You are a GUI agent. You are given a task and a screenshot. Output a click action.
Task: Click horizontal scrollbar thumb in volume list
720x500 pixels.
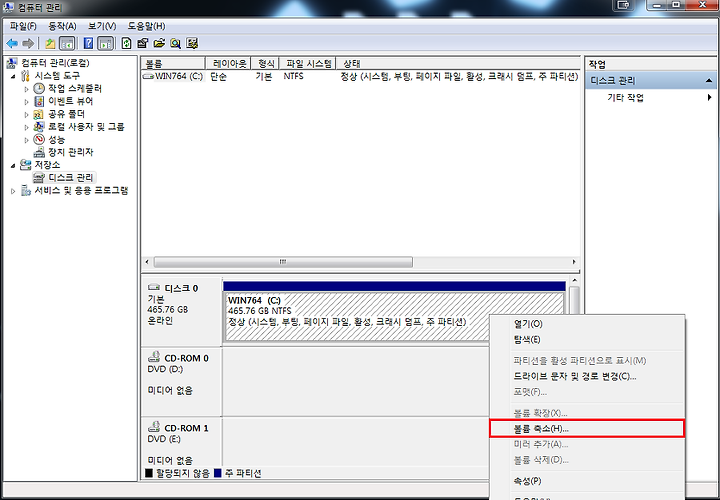coord(283,262)
